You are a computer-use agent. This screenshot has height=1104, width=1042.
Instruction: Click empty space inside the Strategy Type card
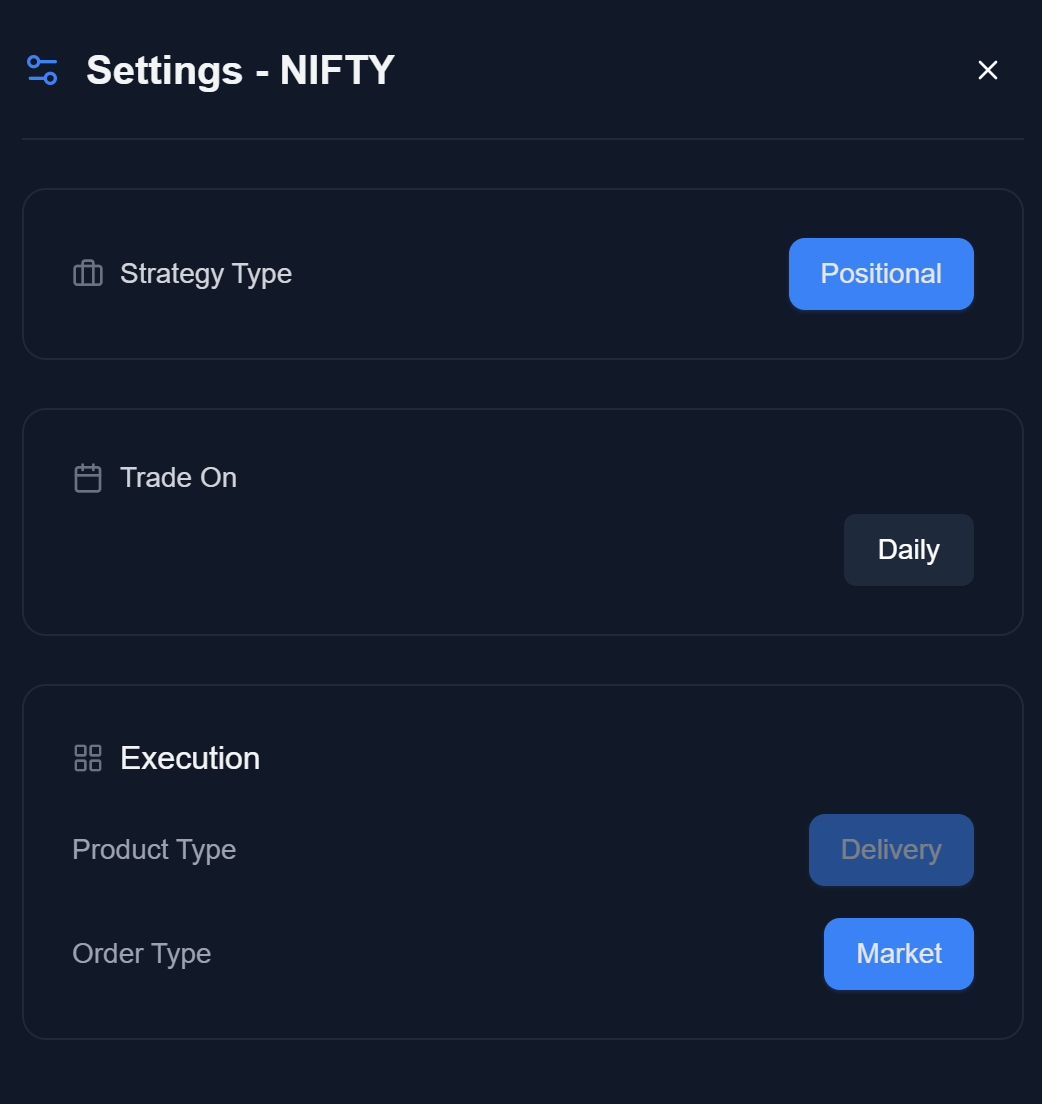click(540, 274)
